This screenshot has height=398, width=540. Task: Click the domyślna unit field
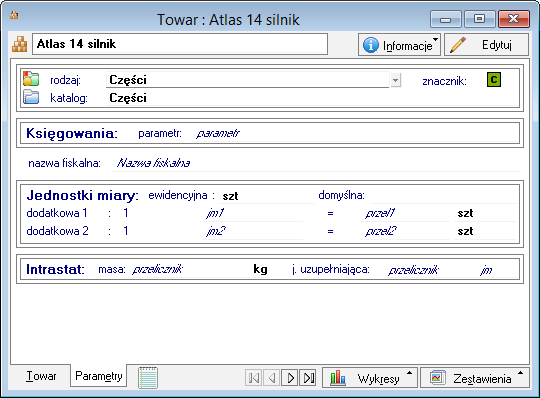(444, 196)
